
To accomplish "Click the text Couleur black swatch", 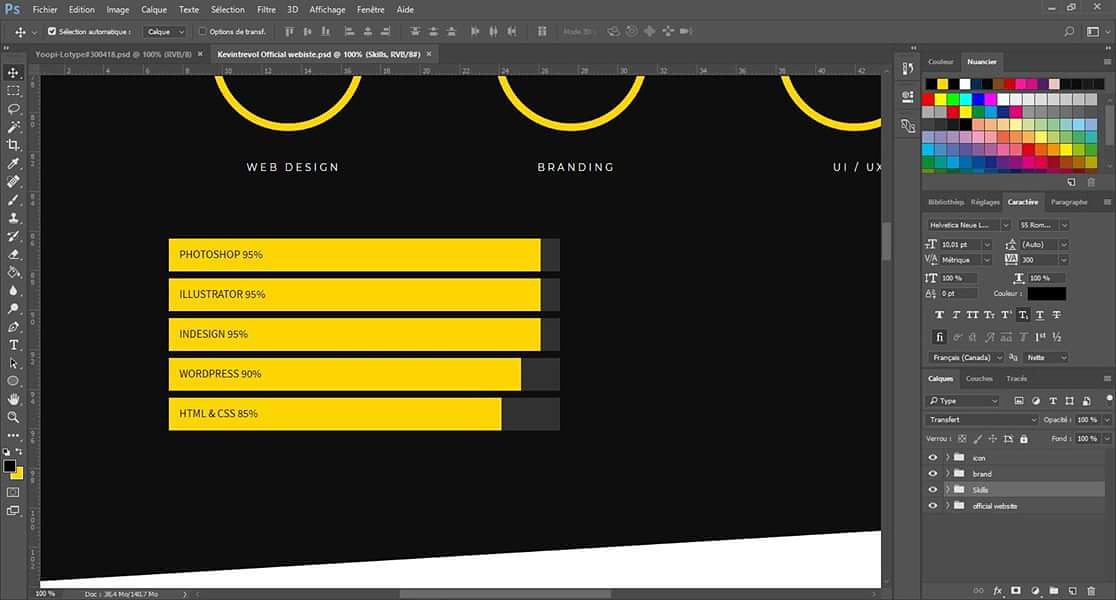I will (1046, 293).
